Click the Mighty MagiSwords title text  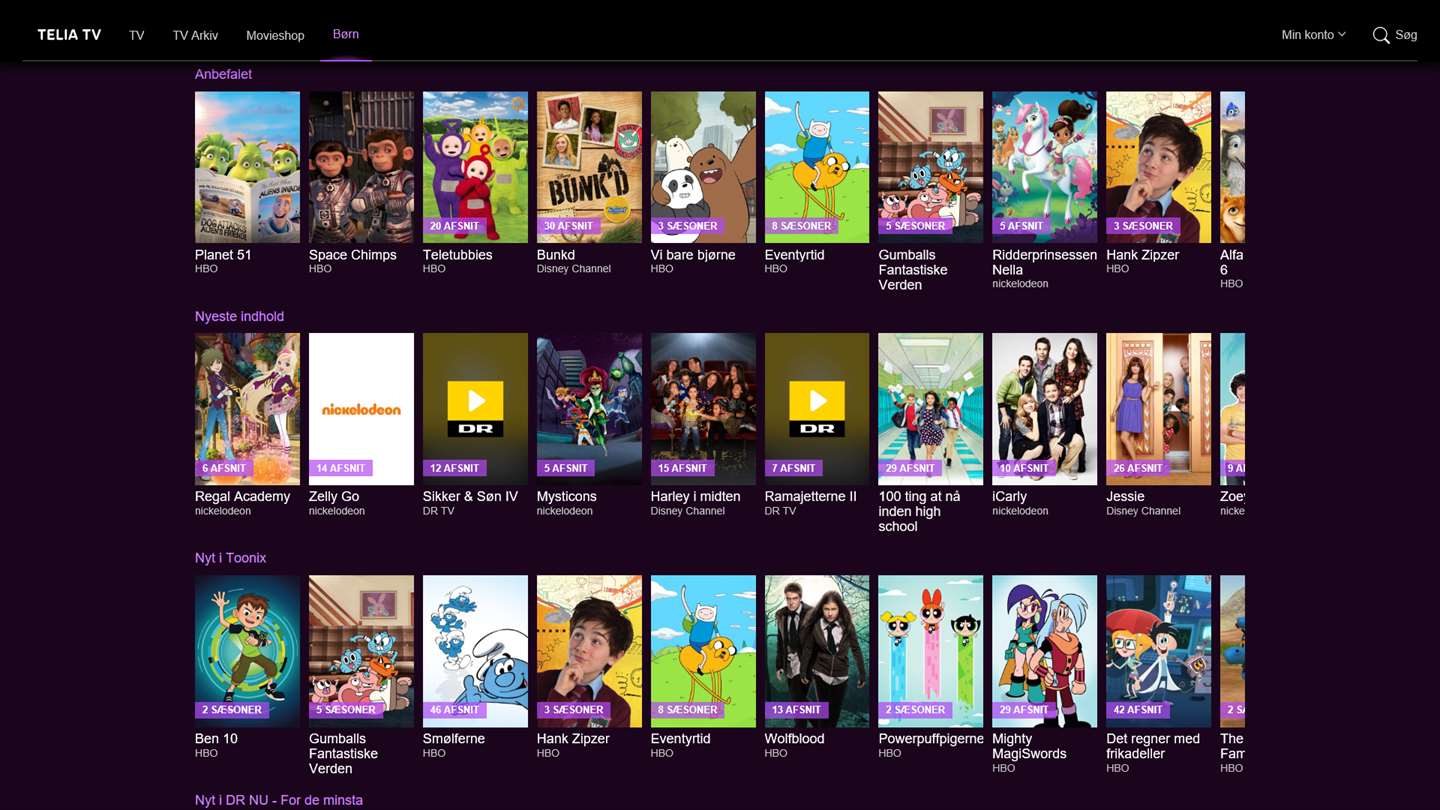pyautogui.click(x=1030, y=747)
